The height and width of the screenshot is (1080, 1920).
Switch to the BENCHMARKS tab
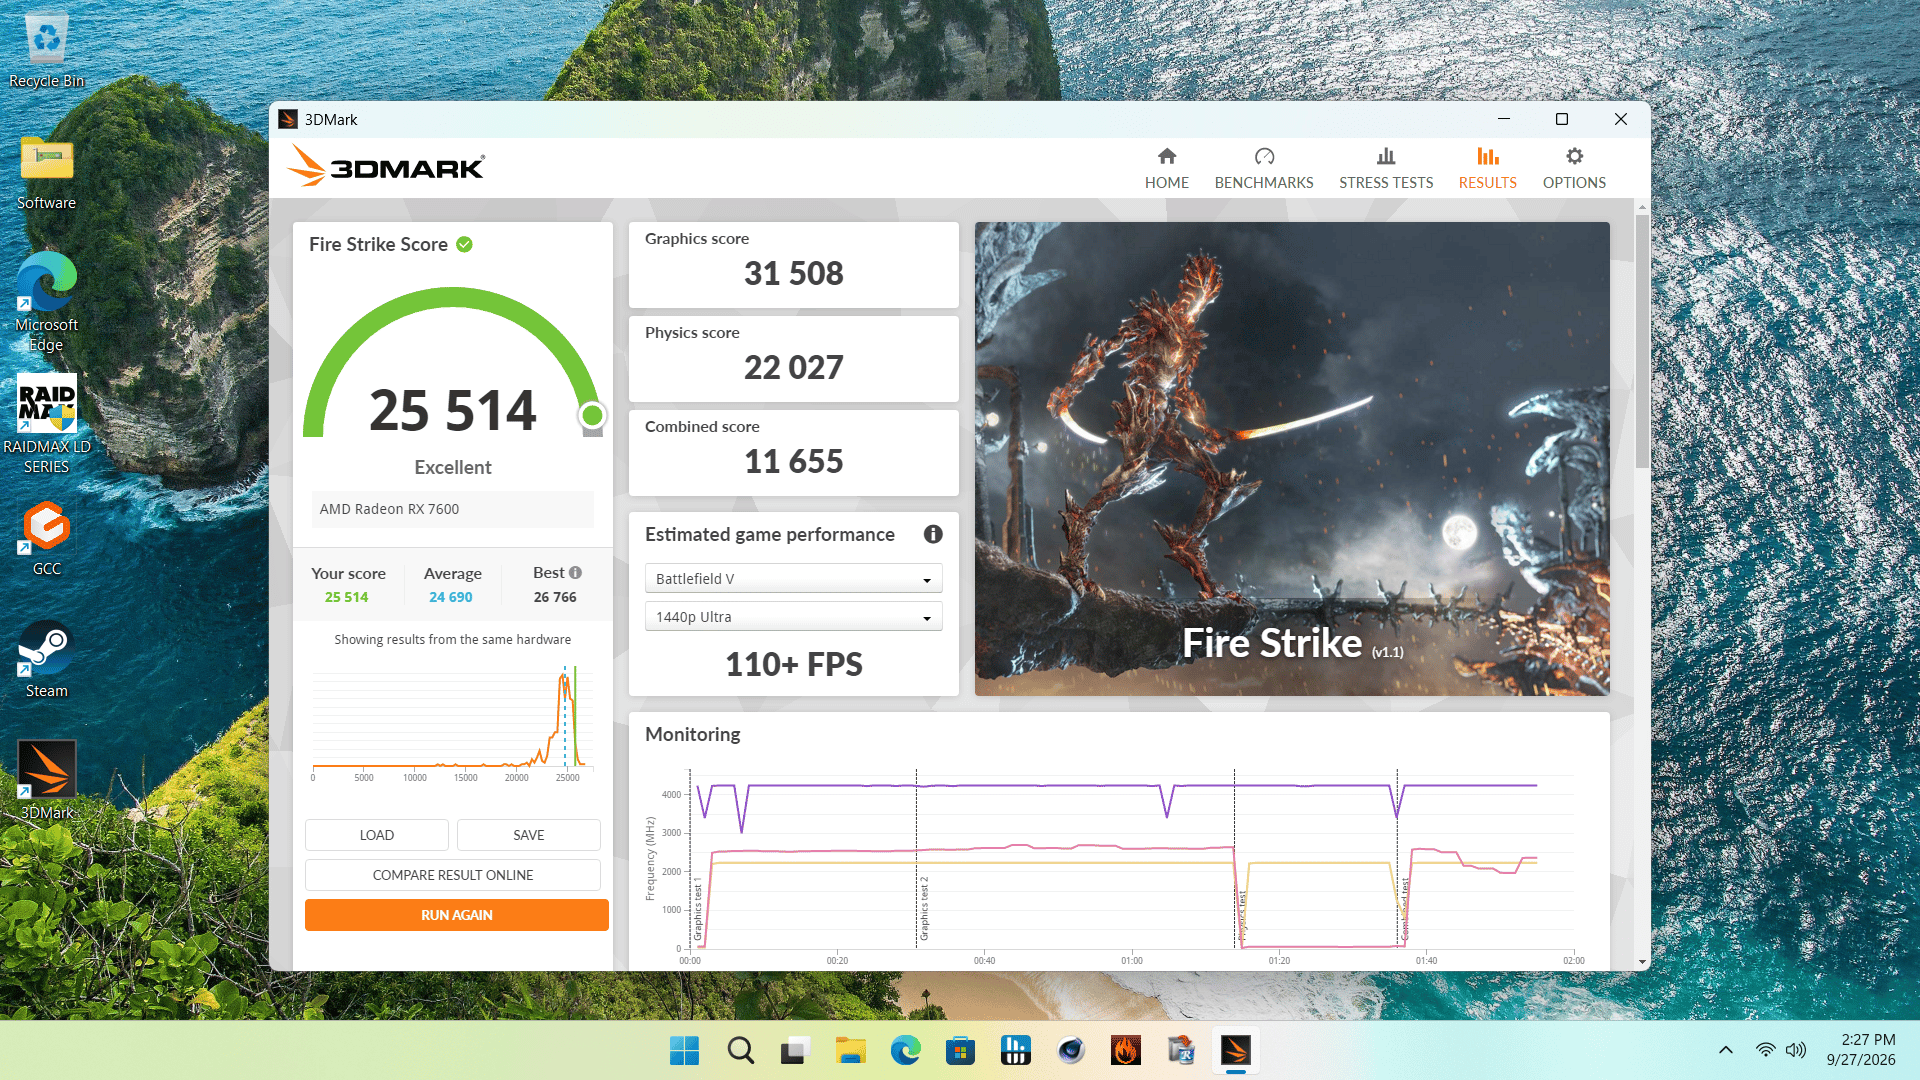coord(1264,168)
